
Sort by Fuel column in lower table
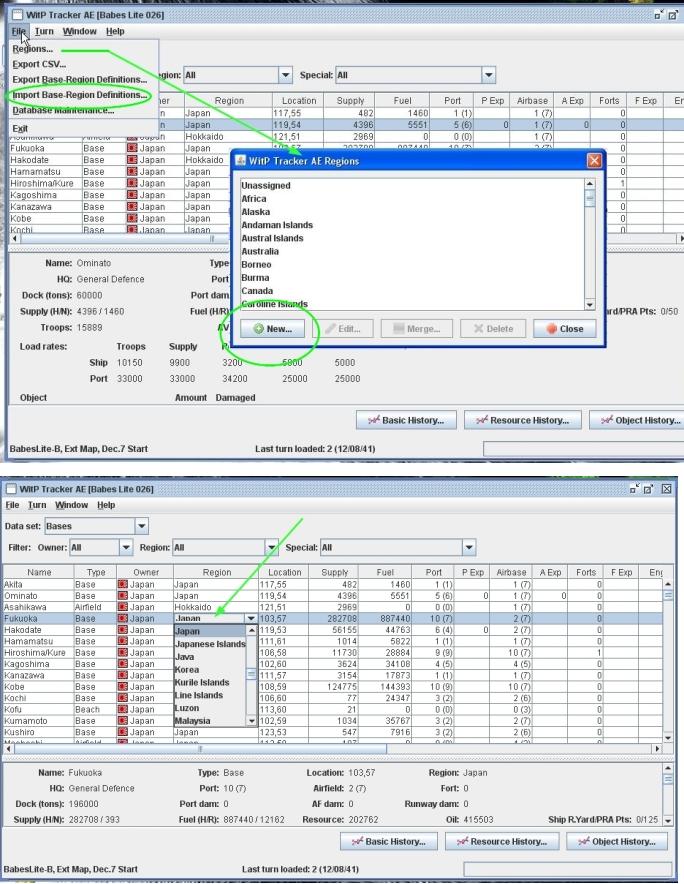click(385, 572)
